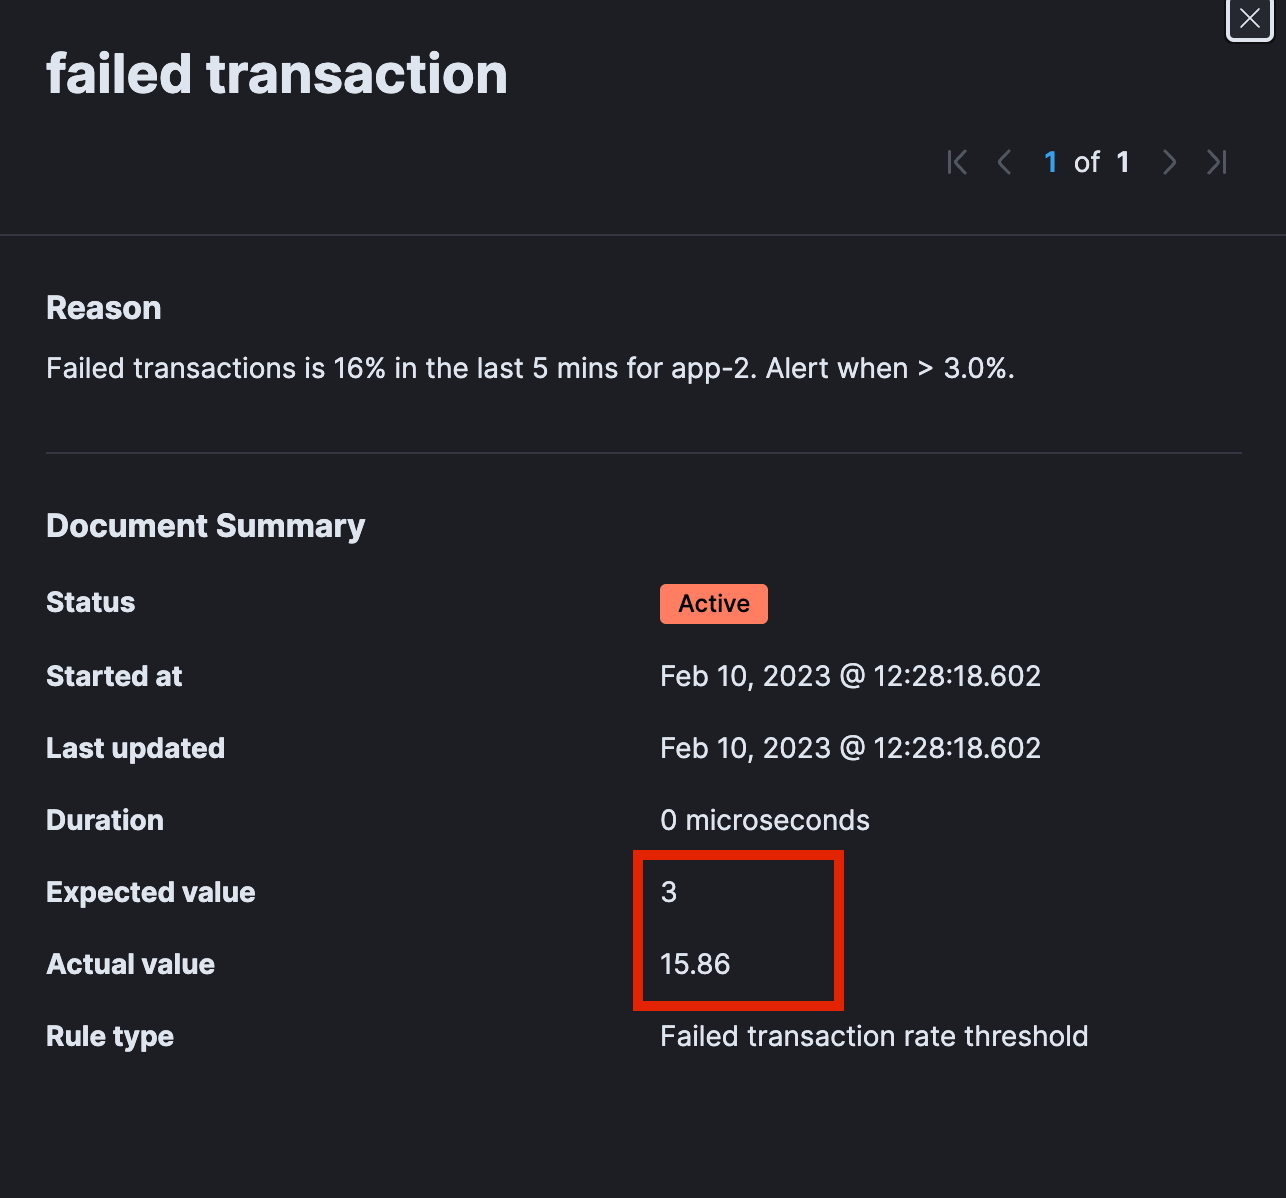Collapse the failed transaction details panel

[x=1249, y=18]
